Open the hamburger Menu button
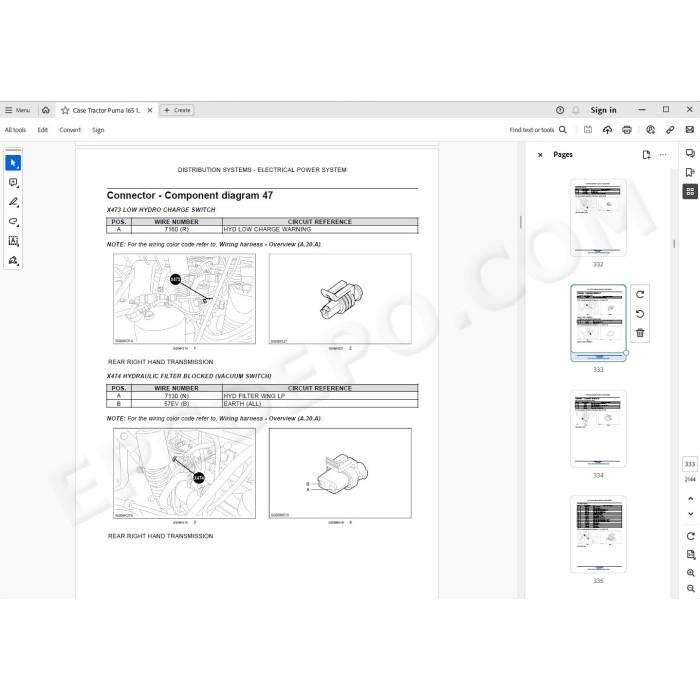Viewport: 700px width, 700px height. point(17,110)
